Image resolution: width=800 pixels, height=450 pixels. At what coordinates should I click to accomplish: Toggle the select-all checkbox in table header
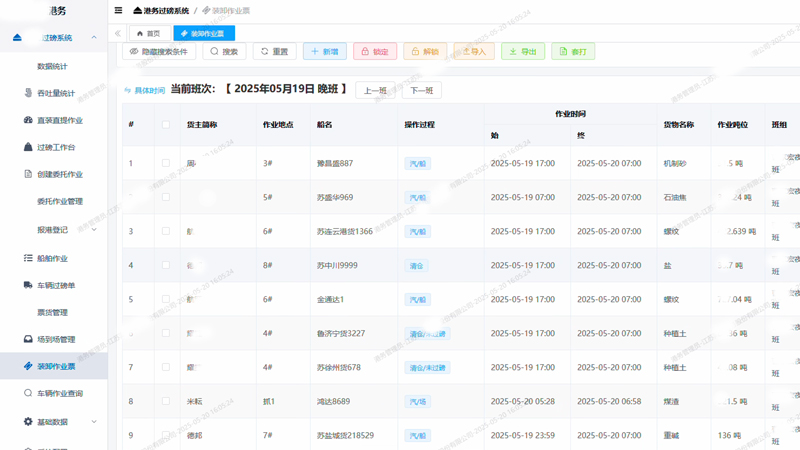(166, 125)
